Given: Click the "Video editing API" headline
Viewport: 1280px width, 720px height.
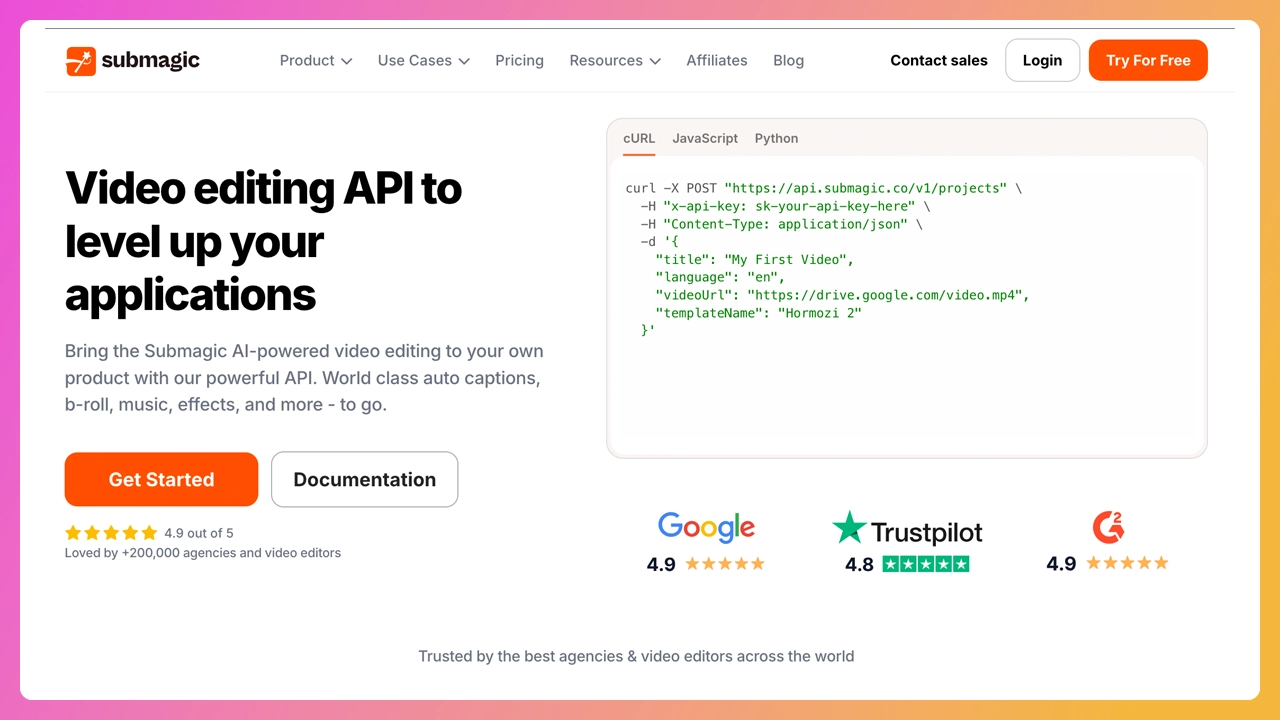Looking at the screenshot, I should tap(263, 241).
